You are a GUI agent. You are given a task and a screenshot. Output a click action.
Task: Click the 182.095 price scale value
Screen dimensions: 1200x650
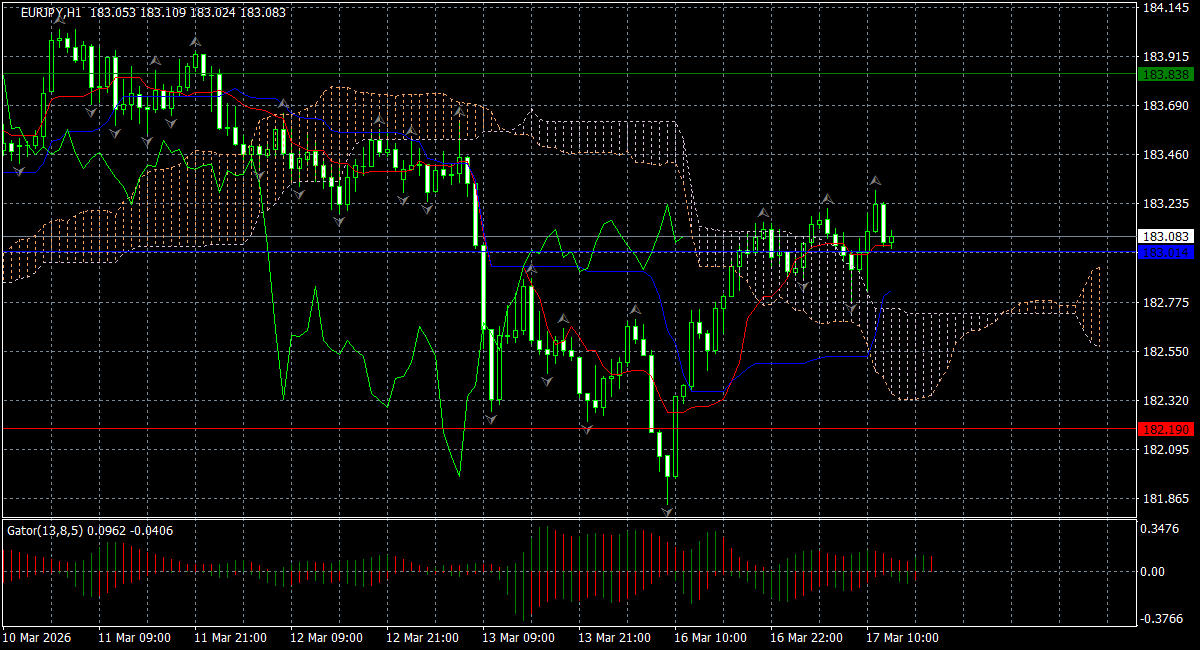[1165, 450]
